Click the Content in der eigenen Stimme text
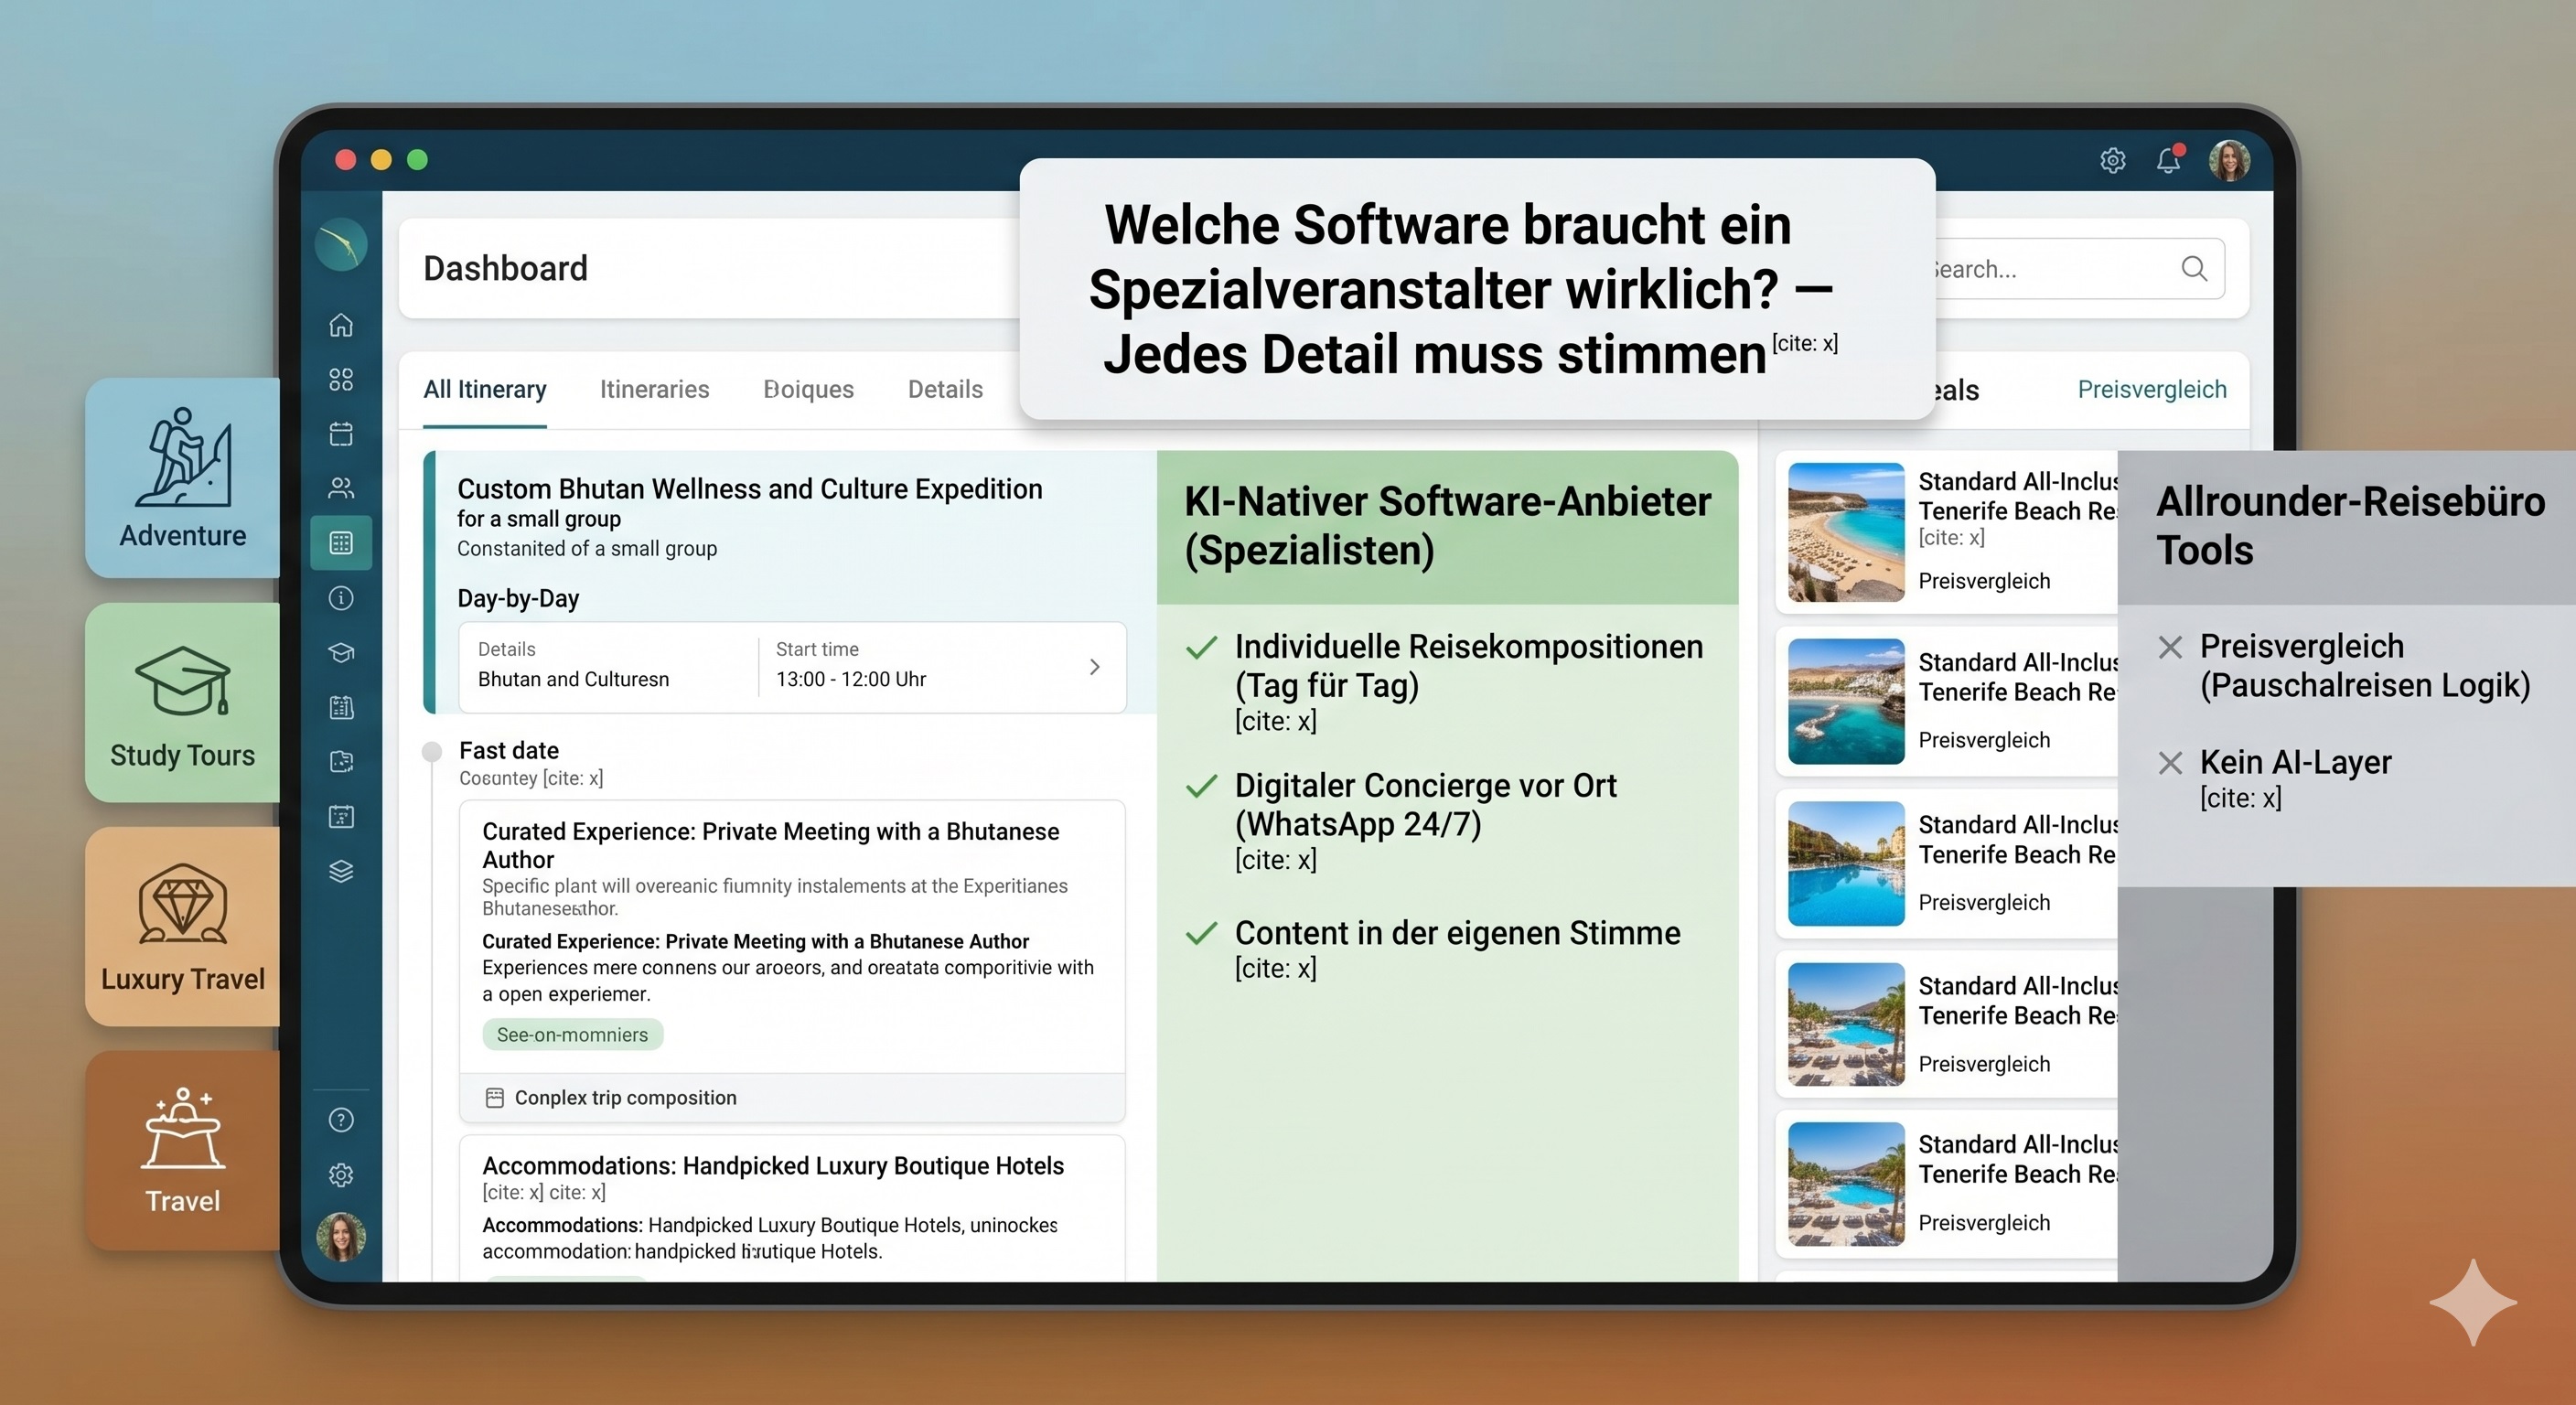 pyautogui.click(x=1458, y=933)
